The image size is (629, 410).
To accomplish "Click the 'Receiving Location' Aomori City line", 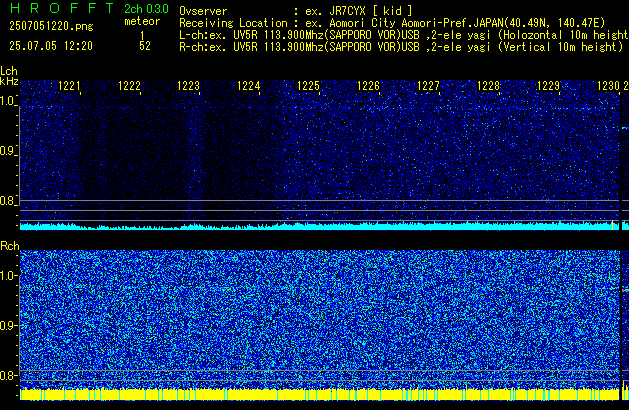I will (392, 23).
